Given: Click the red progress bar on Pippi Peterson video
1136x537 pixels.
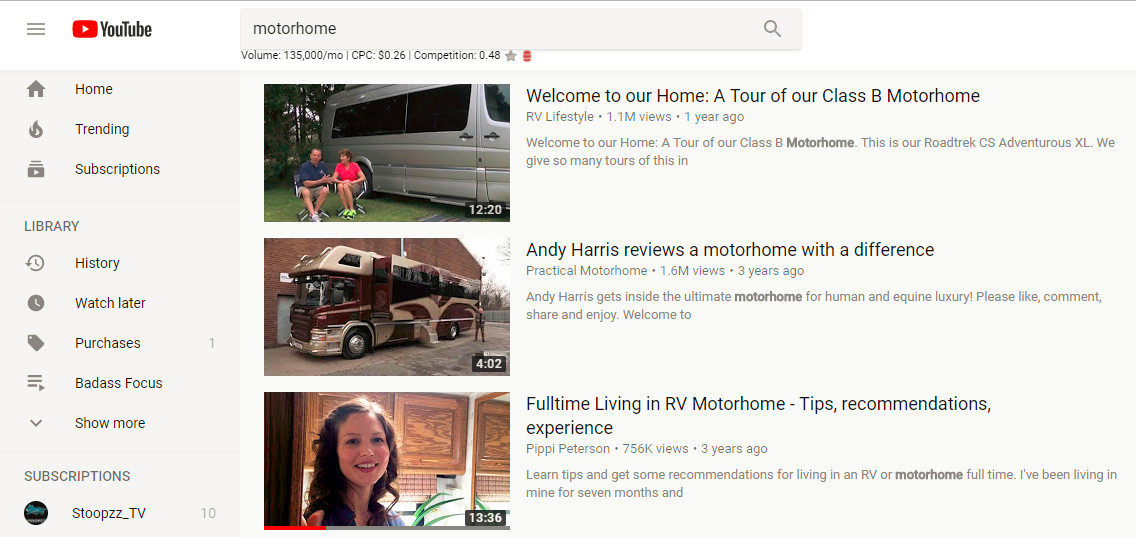Looking at the screenshot, I should coord(295,528).
